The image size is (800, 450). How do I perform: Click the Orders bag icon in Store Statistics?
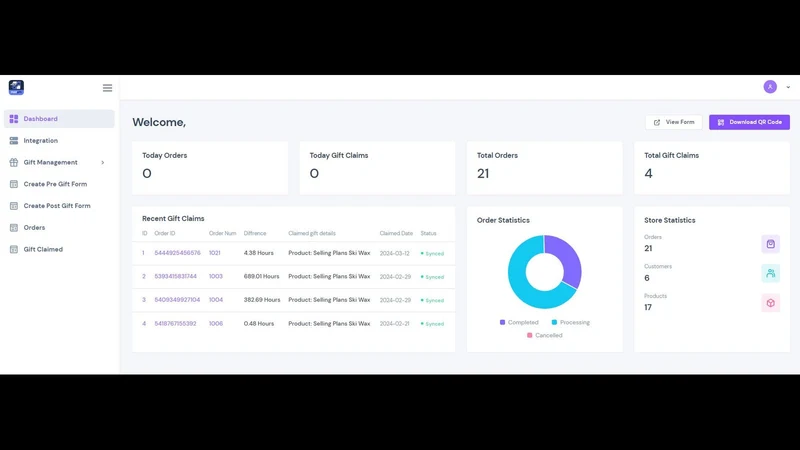click(x=770, y=244)
